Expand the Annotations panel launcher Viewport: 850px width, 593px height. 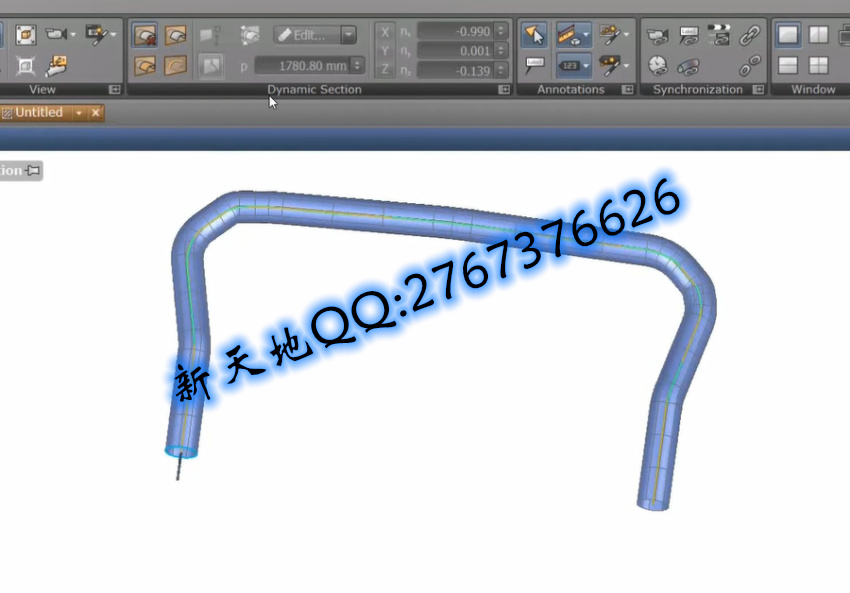(x=627, y=90)
